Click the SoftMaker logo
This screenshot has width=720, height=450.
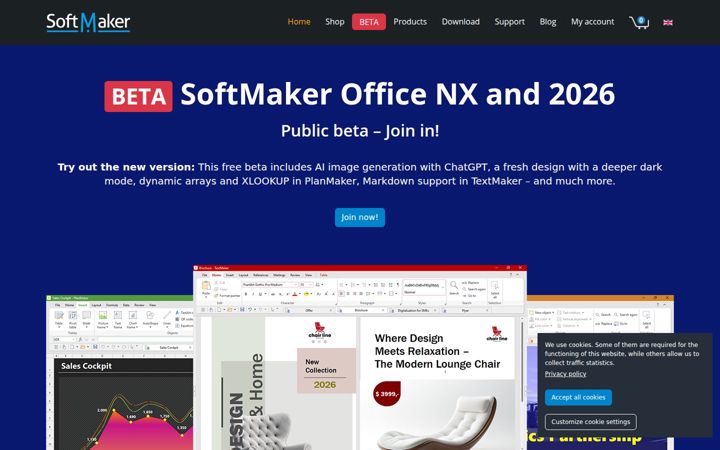click(x=88, y=22)
